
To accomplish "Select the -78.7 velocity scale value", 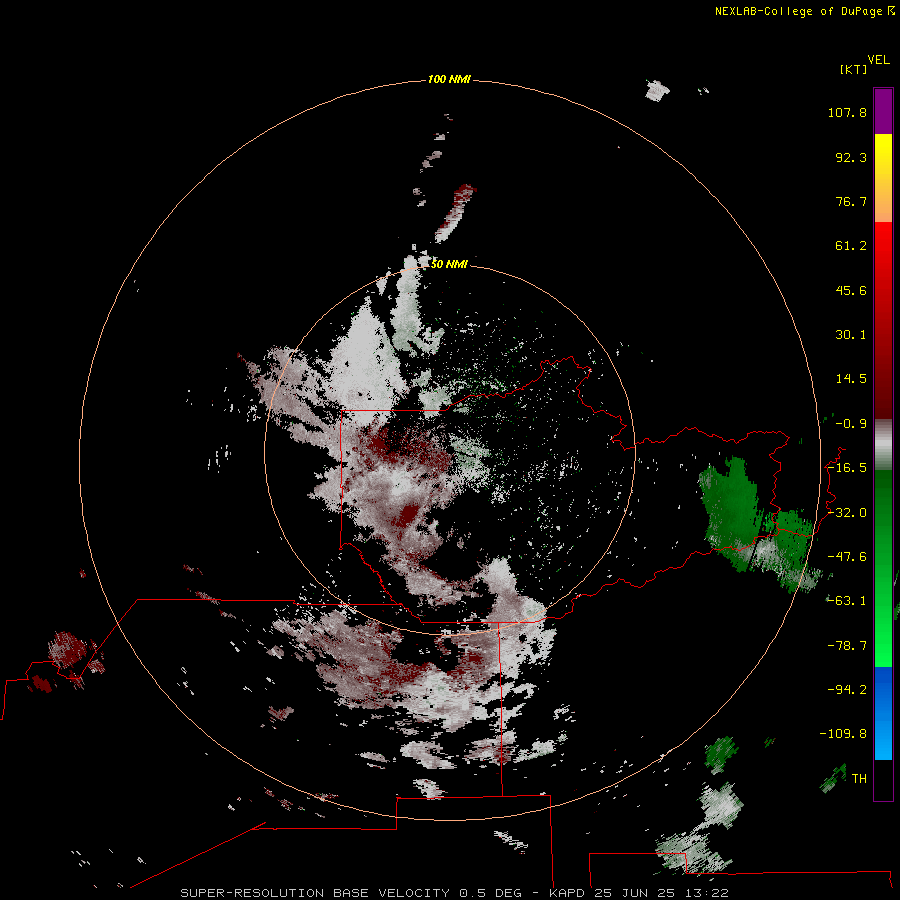I will click(x=847, y=646).
